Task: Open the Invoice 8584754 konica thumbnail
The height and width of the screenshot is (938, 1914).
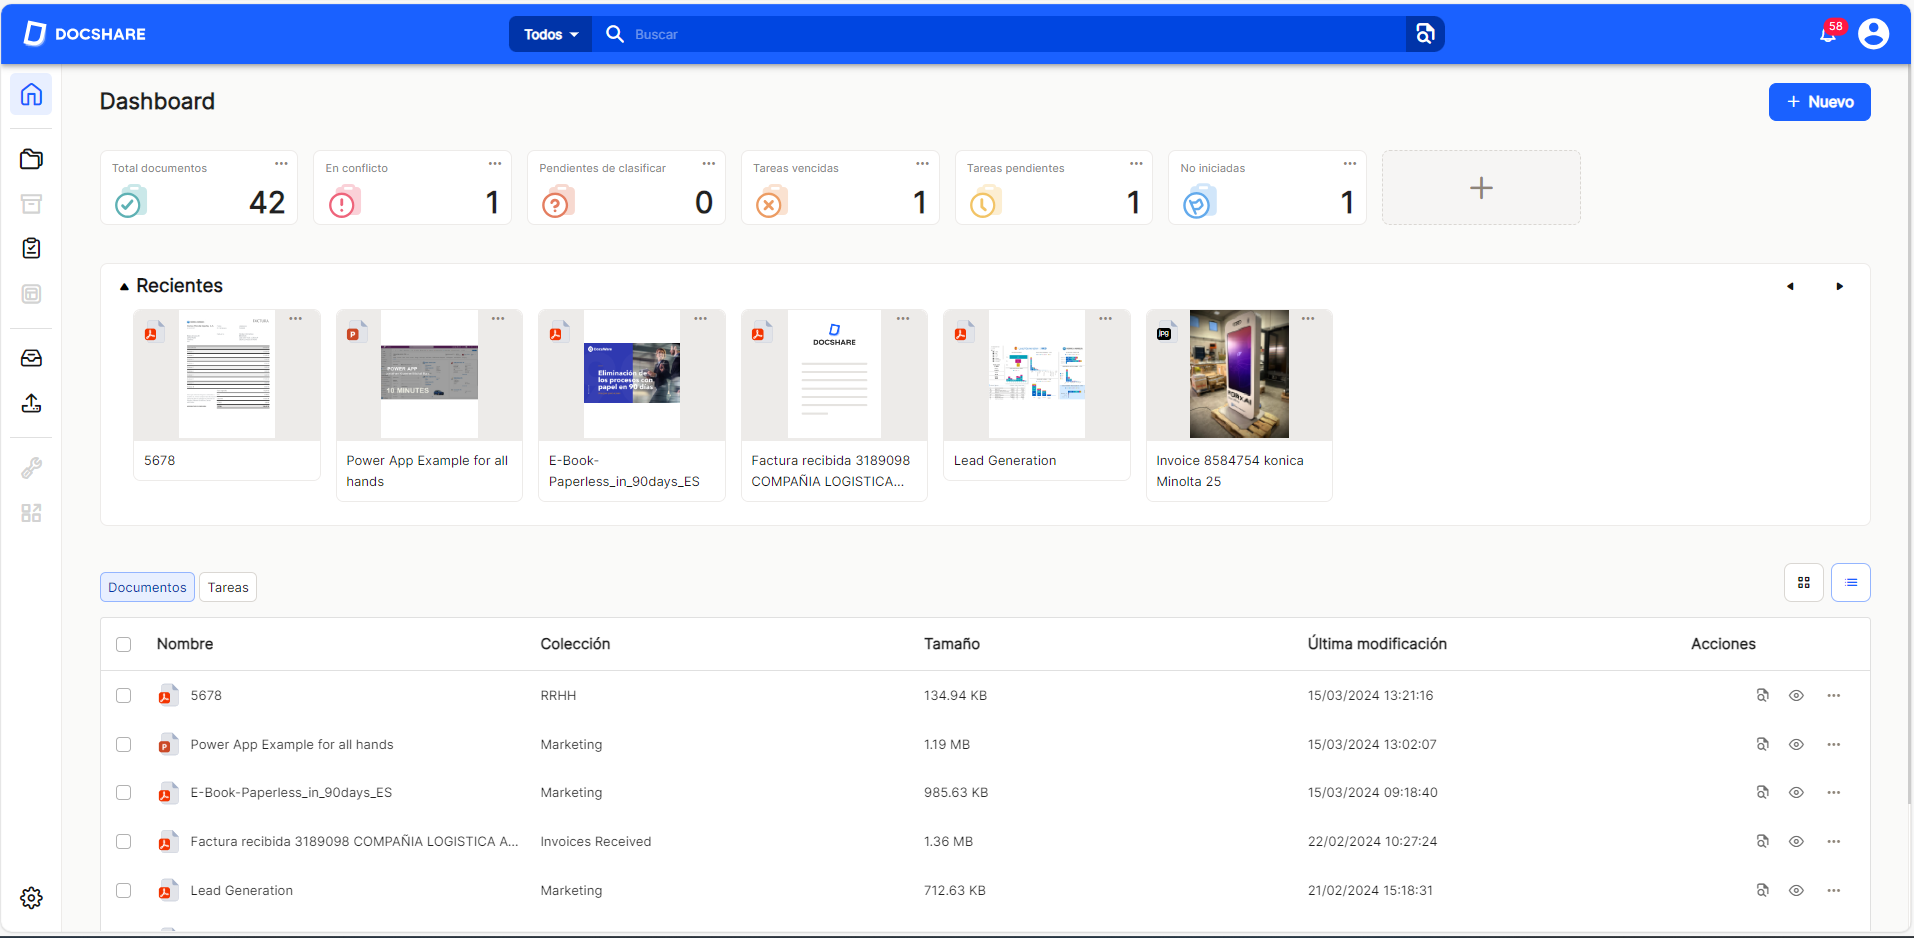Action: pos(1239,374)
